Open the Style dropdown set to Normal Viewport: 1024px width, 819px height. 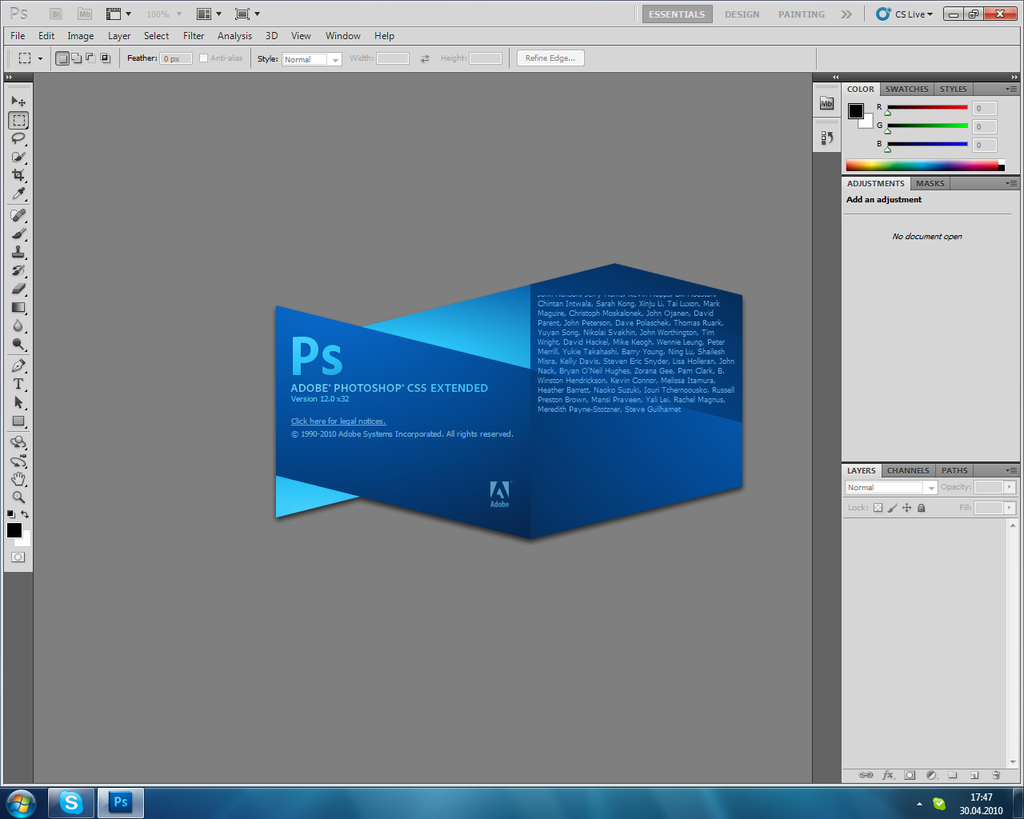[x=312, y=59]
